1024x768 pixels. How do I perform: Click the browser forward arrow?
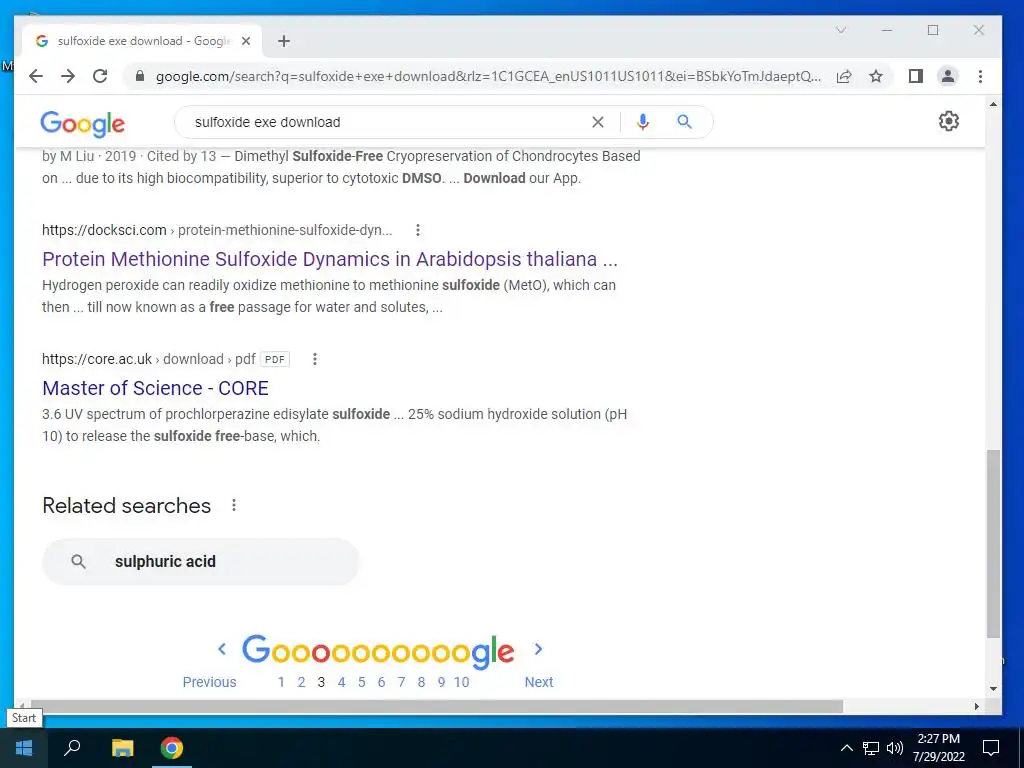[x=68, y=76]
